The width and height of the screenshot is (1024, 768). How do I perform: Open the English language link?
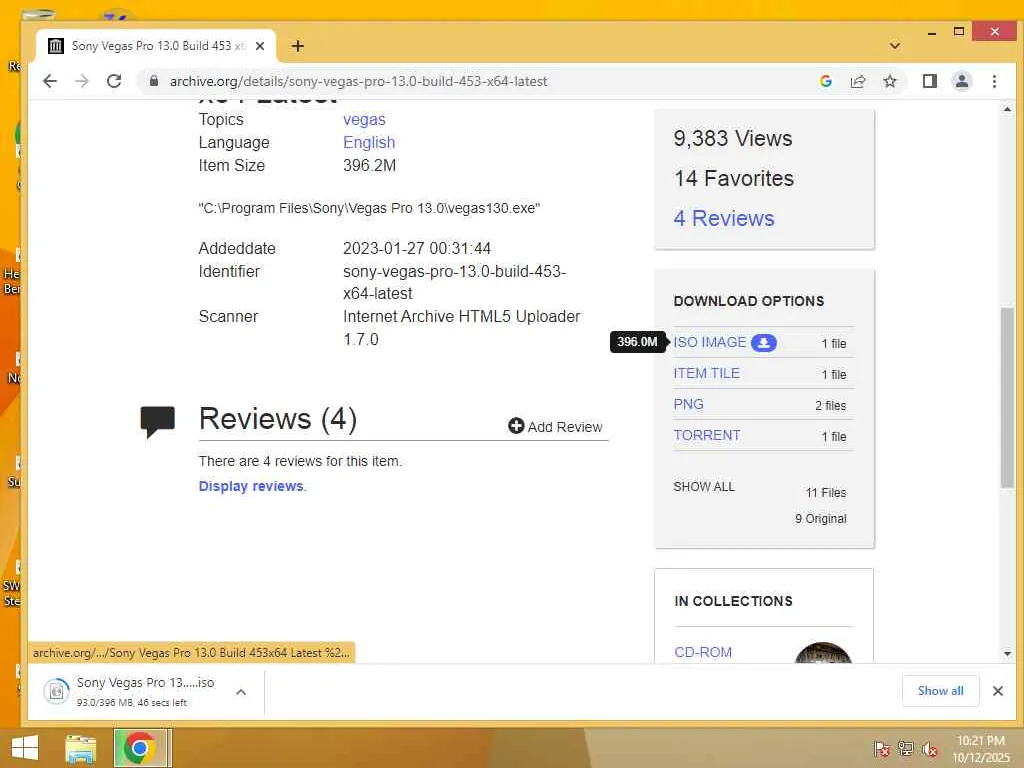pos(369,142)
